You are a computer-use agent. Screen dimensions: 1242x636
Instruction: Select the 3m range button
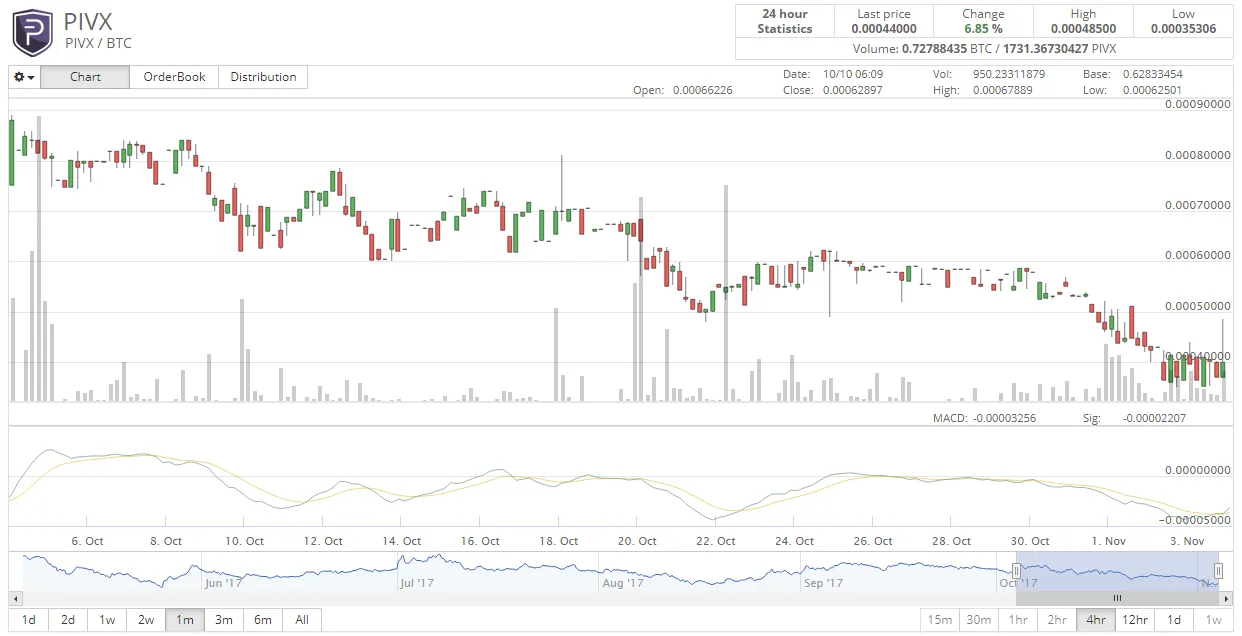[x=224, y=620]
